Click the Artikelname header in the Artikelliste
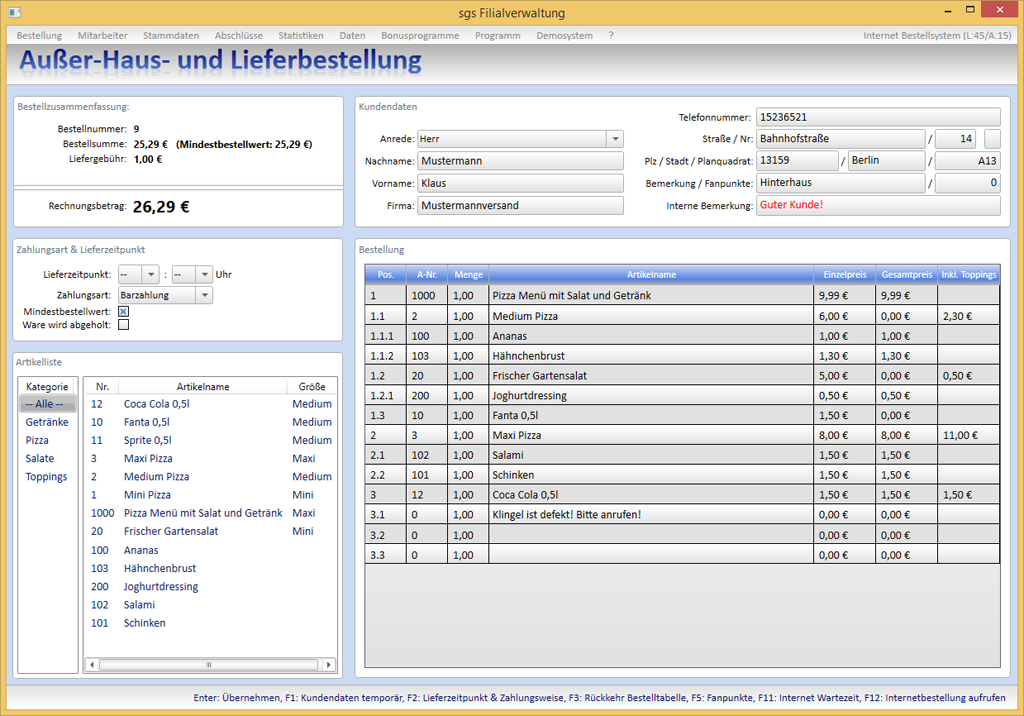 pos(203,386)
